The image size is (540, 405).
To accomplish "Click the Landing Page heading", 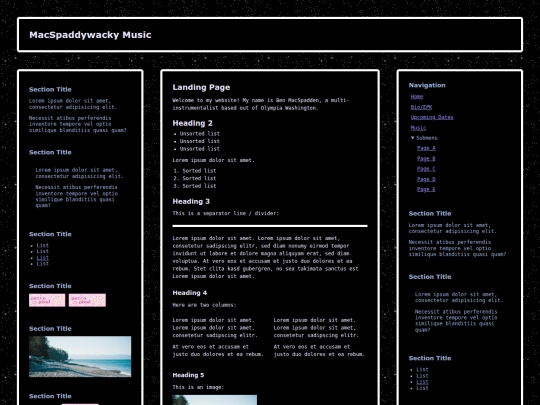I will 201,87.
